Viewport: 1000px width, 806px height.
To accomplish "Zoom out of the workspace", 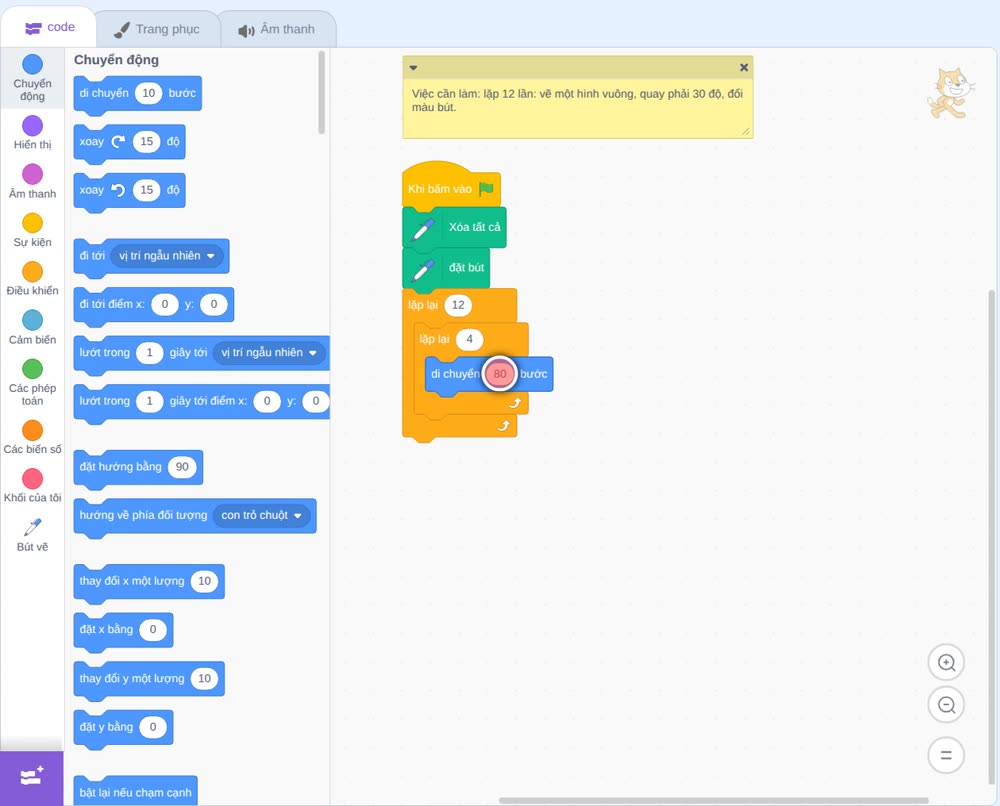I will (946, 705).
